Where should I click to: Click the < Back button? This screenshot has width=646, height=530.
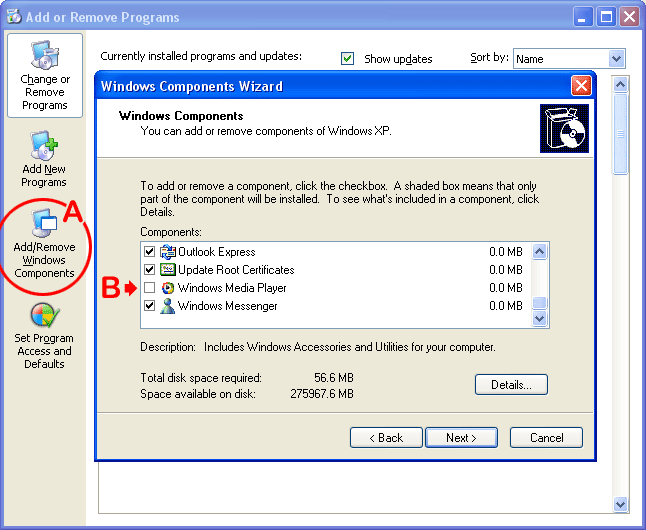[386, 437]
